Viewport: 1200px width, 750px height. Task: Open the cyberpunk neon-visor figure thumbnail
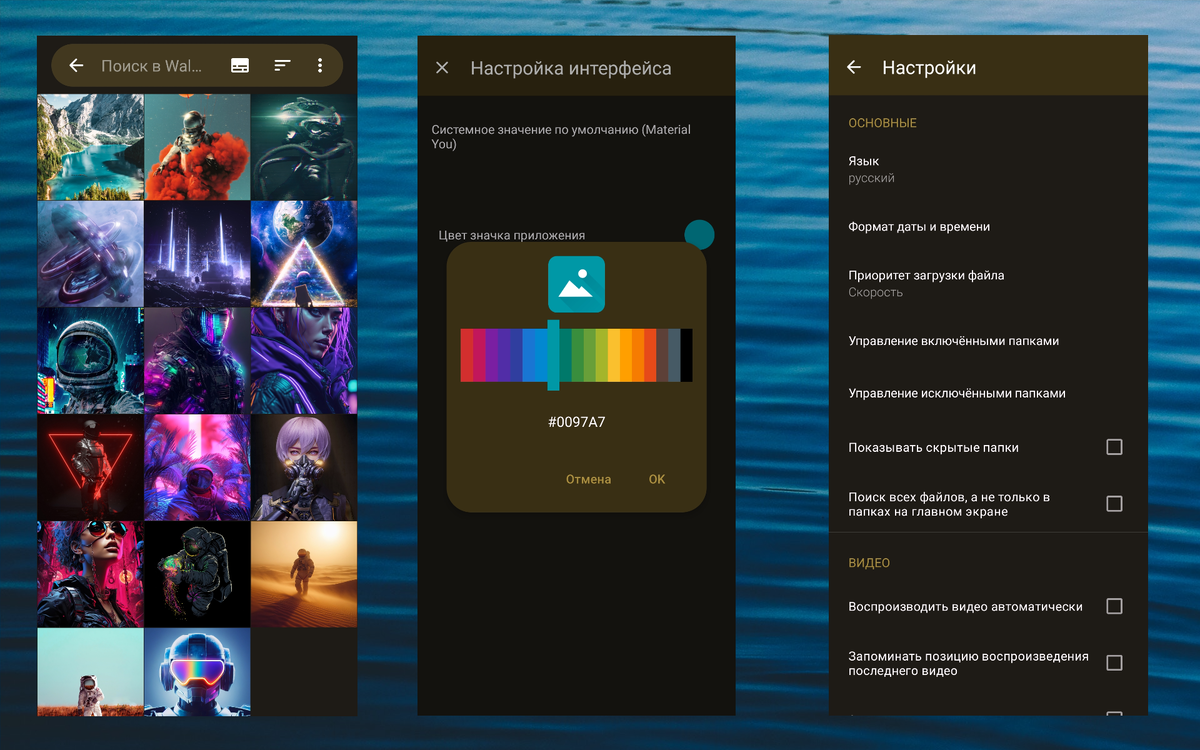point(197,361)
